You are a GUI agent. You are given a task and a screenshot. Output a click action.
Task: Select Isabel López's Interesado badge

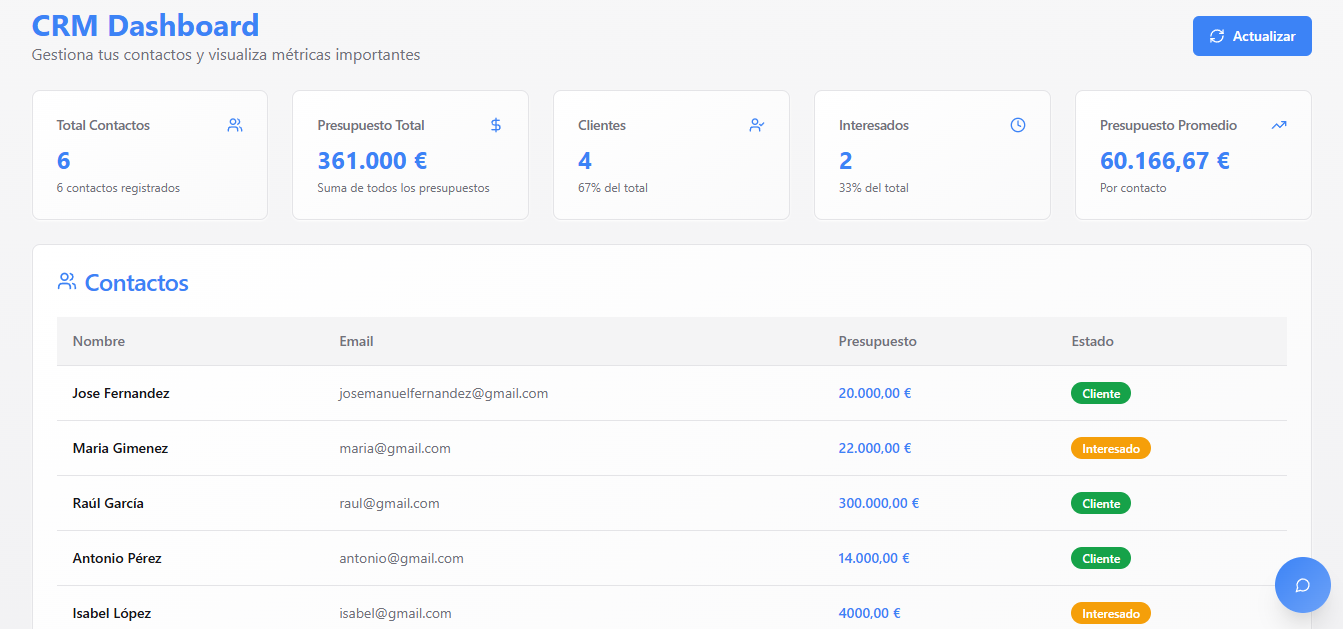tap(1110, 612)
